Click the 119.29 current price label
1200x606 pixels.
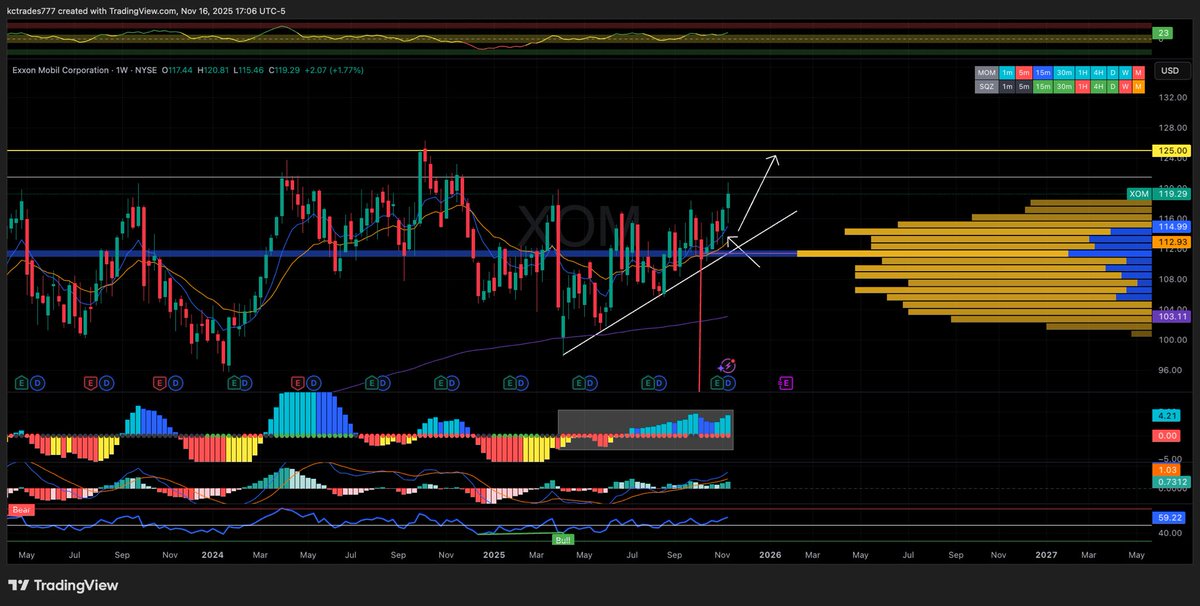point(1171,194)
